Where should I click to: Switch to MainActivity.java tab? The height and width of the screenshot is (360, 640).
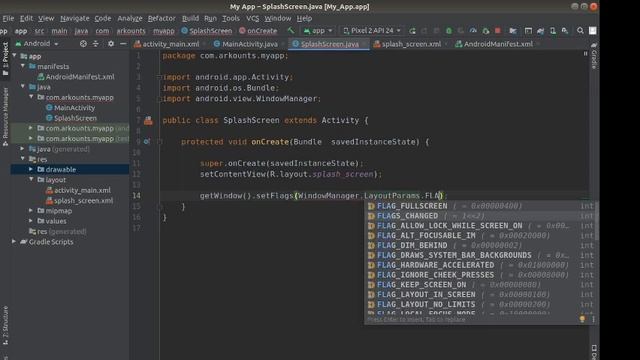coord(246,44)
